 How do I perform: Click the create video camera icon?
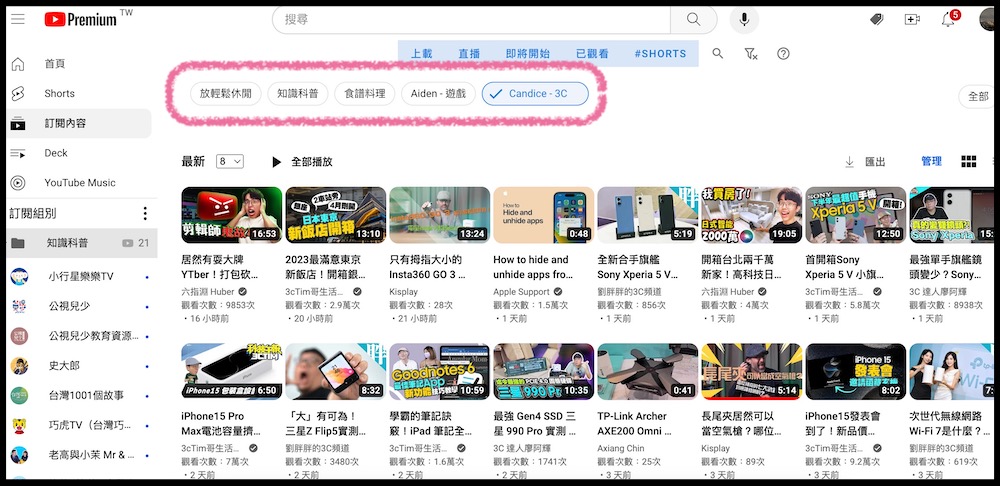click(x=912, y=19)
